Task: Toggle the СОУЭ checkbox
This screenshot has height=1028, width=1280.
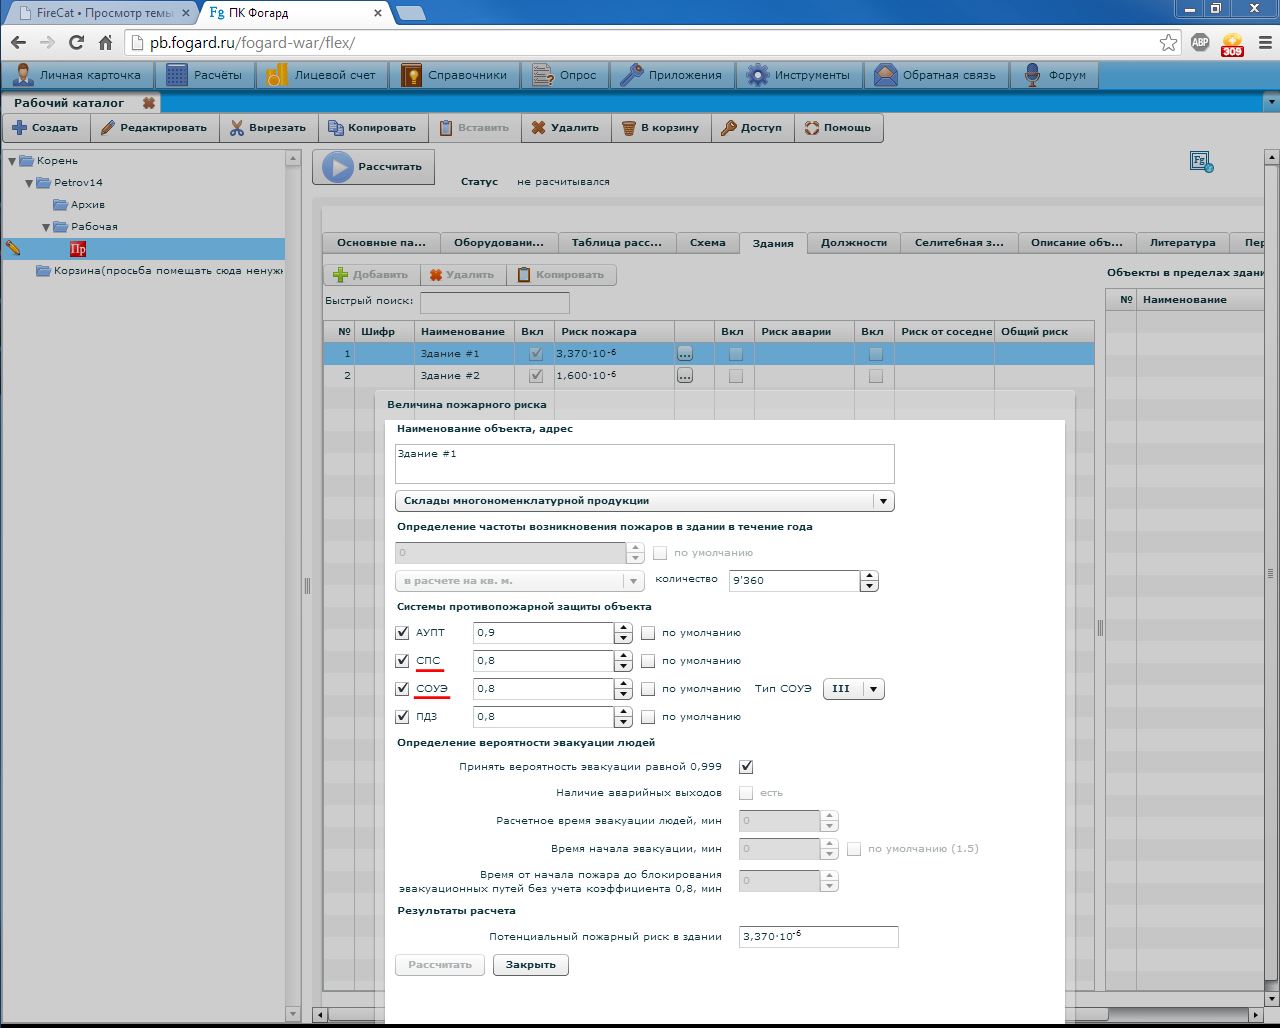Action: [x=403, y=689]
